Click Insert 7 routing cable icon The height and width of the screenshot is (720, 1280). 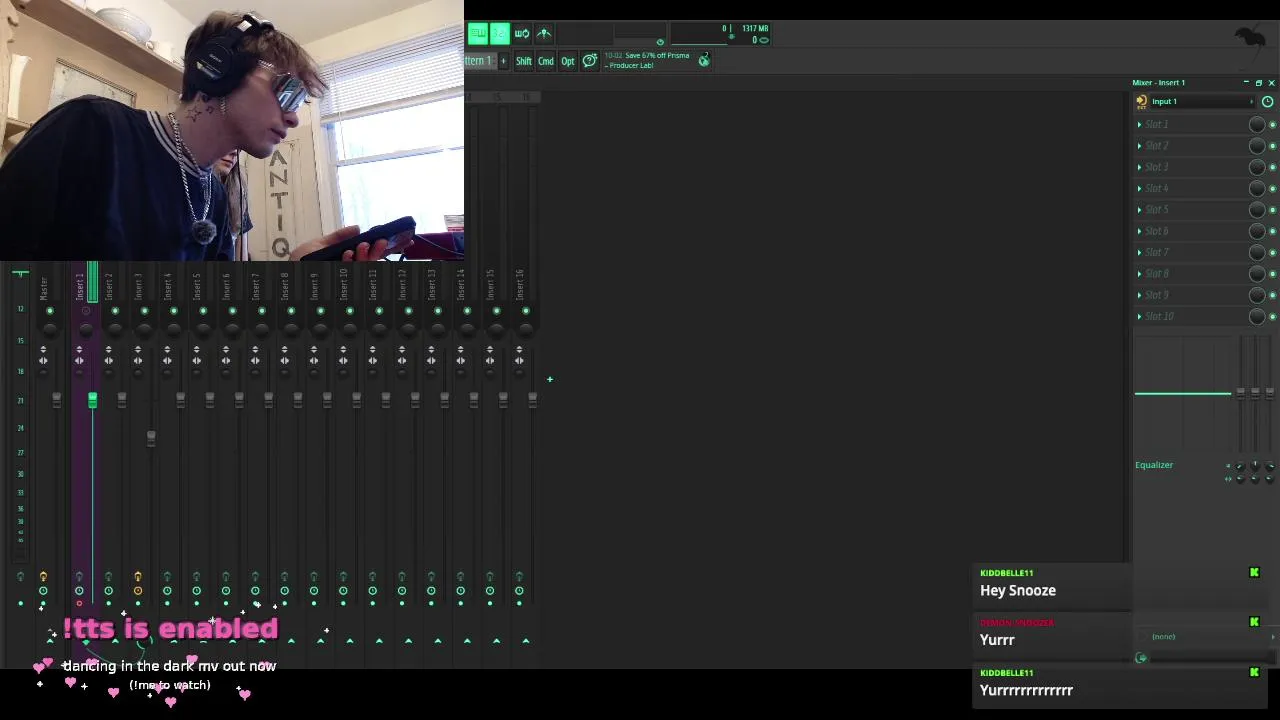pyautogui.click(x=255, y=576)
